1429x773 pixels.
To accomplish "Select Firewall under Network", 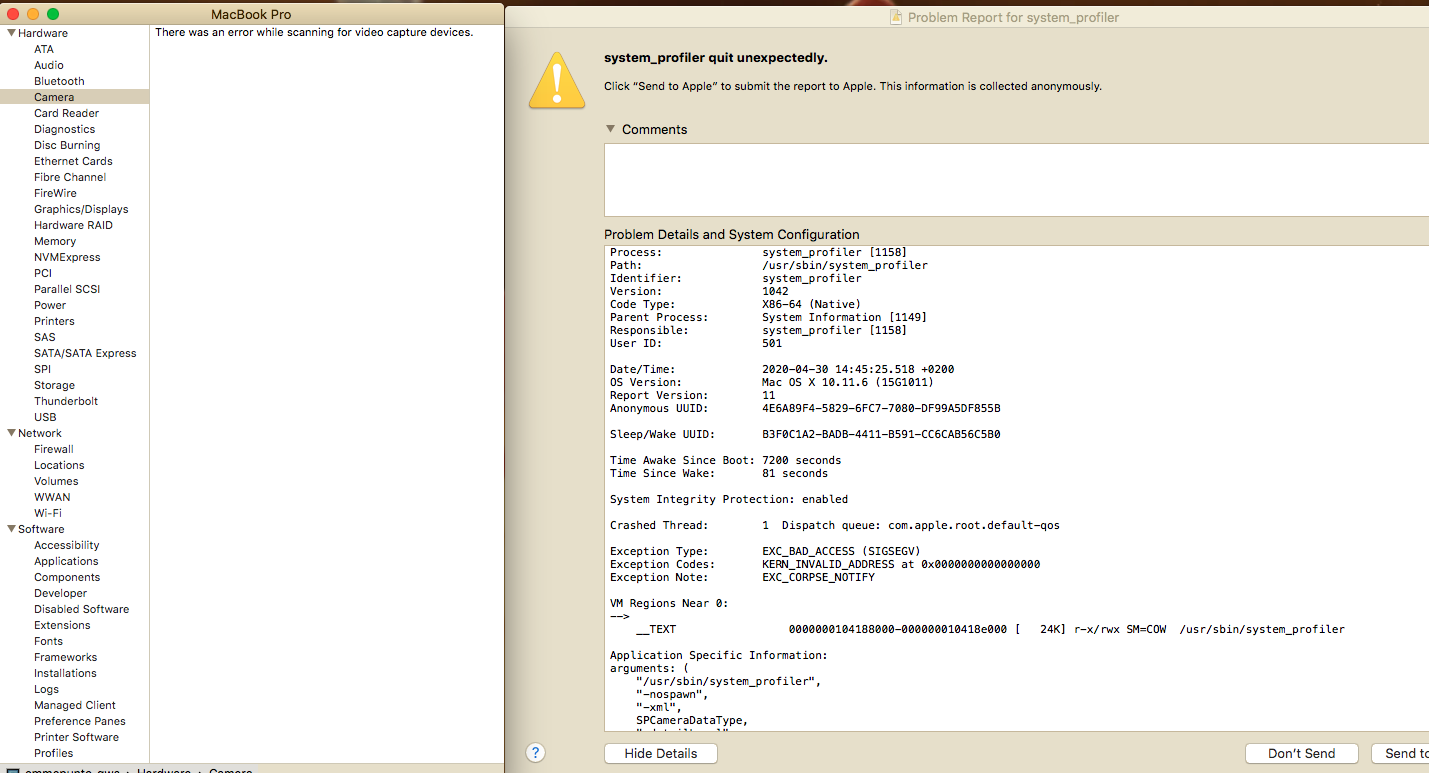I will coord(54,449).
